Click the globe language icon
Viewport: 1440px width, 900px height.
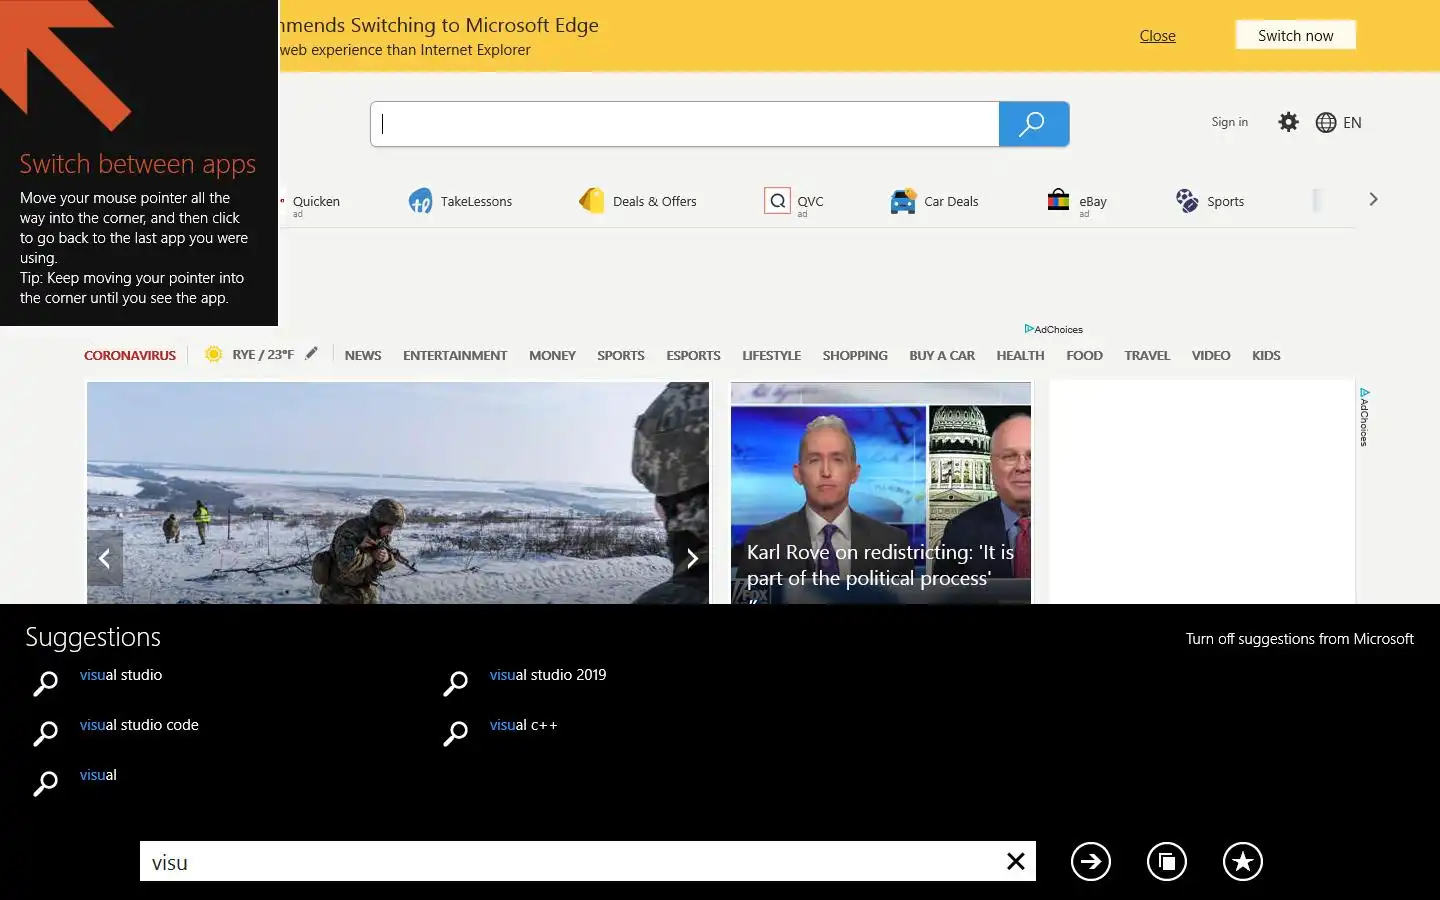[1326, 122]
